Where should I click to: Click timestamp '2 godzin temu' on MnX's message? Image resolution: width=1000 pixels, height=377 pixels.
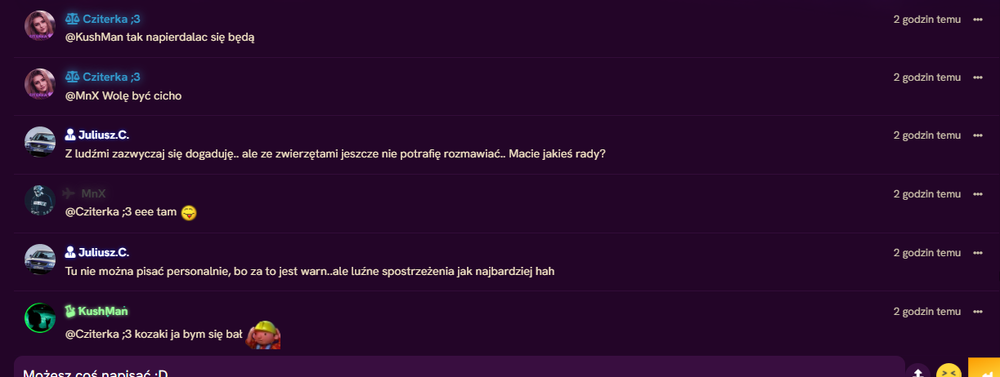tap(927, 194)
